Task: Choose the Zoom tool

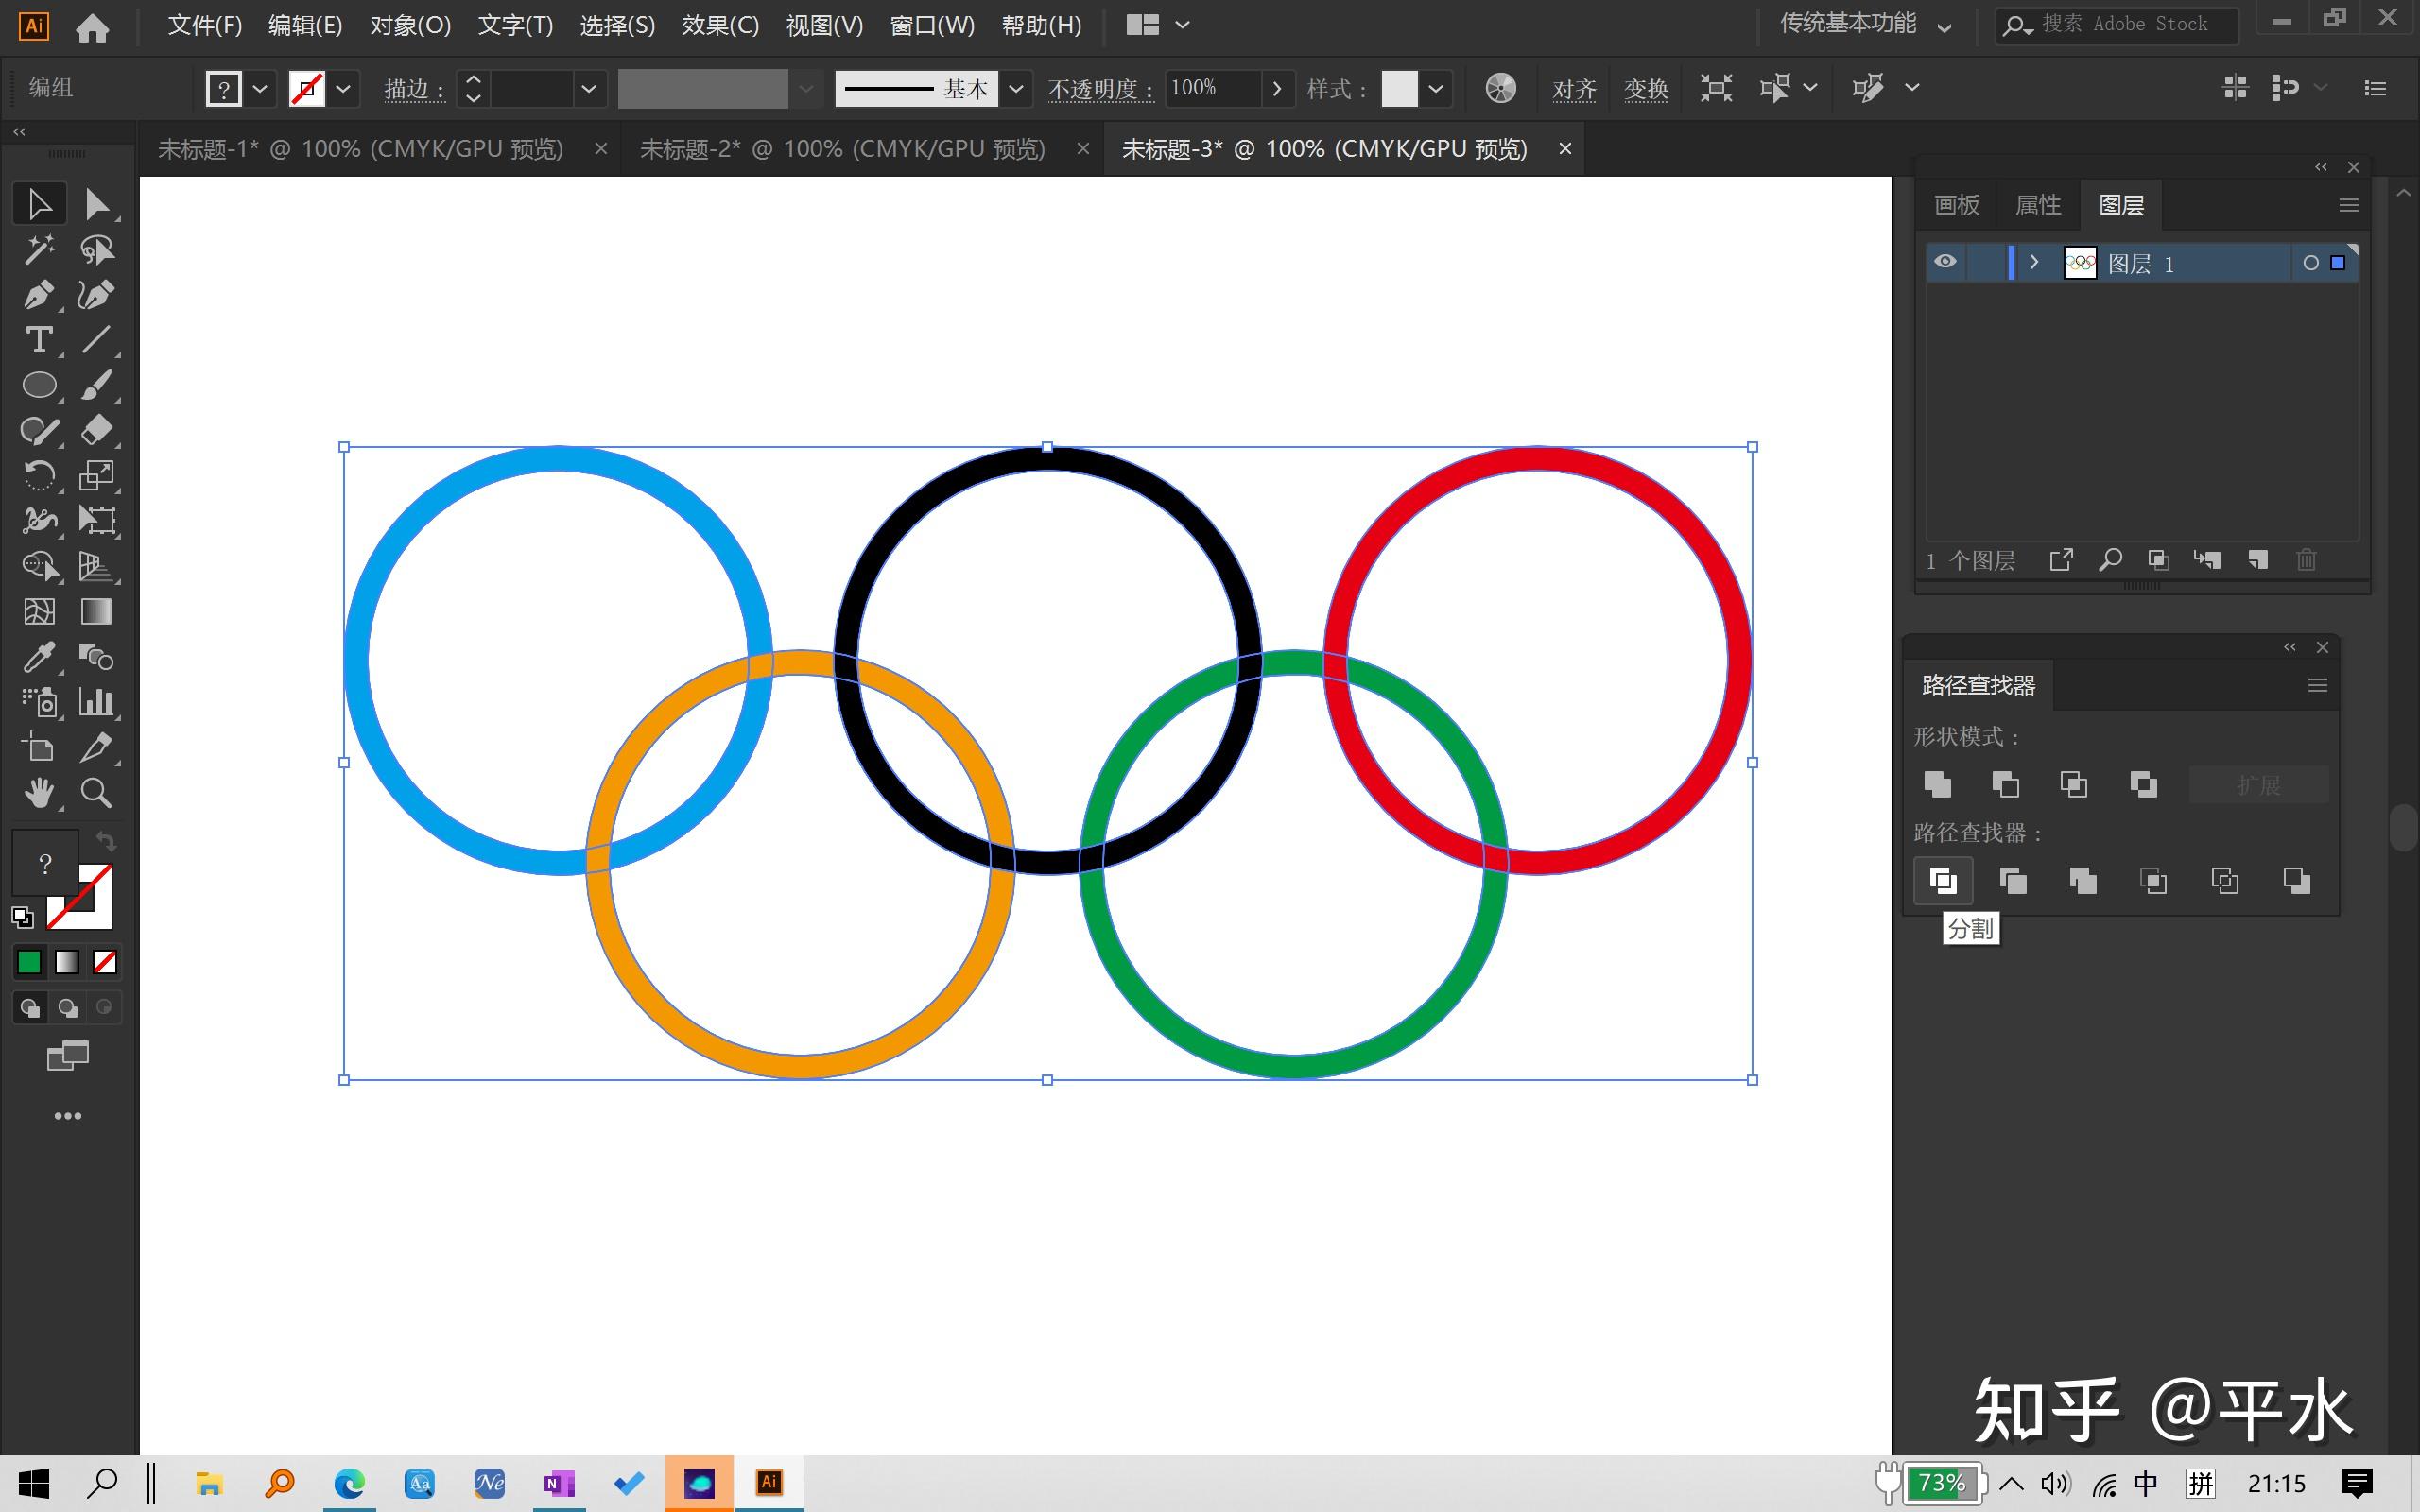Action: [x=96, y=792]
